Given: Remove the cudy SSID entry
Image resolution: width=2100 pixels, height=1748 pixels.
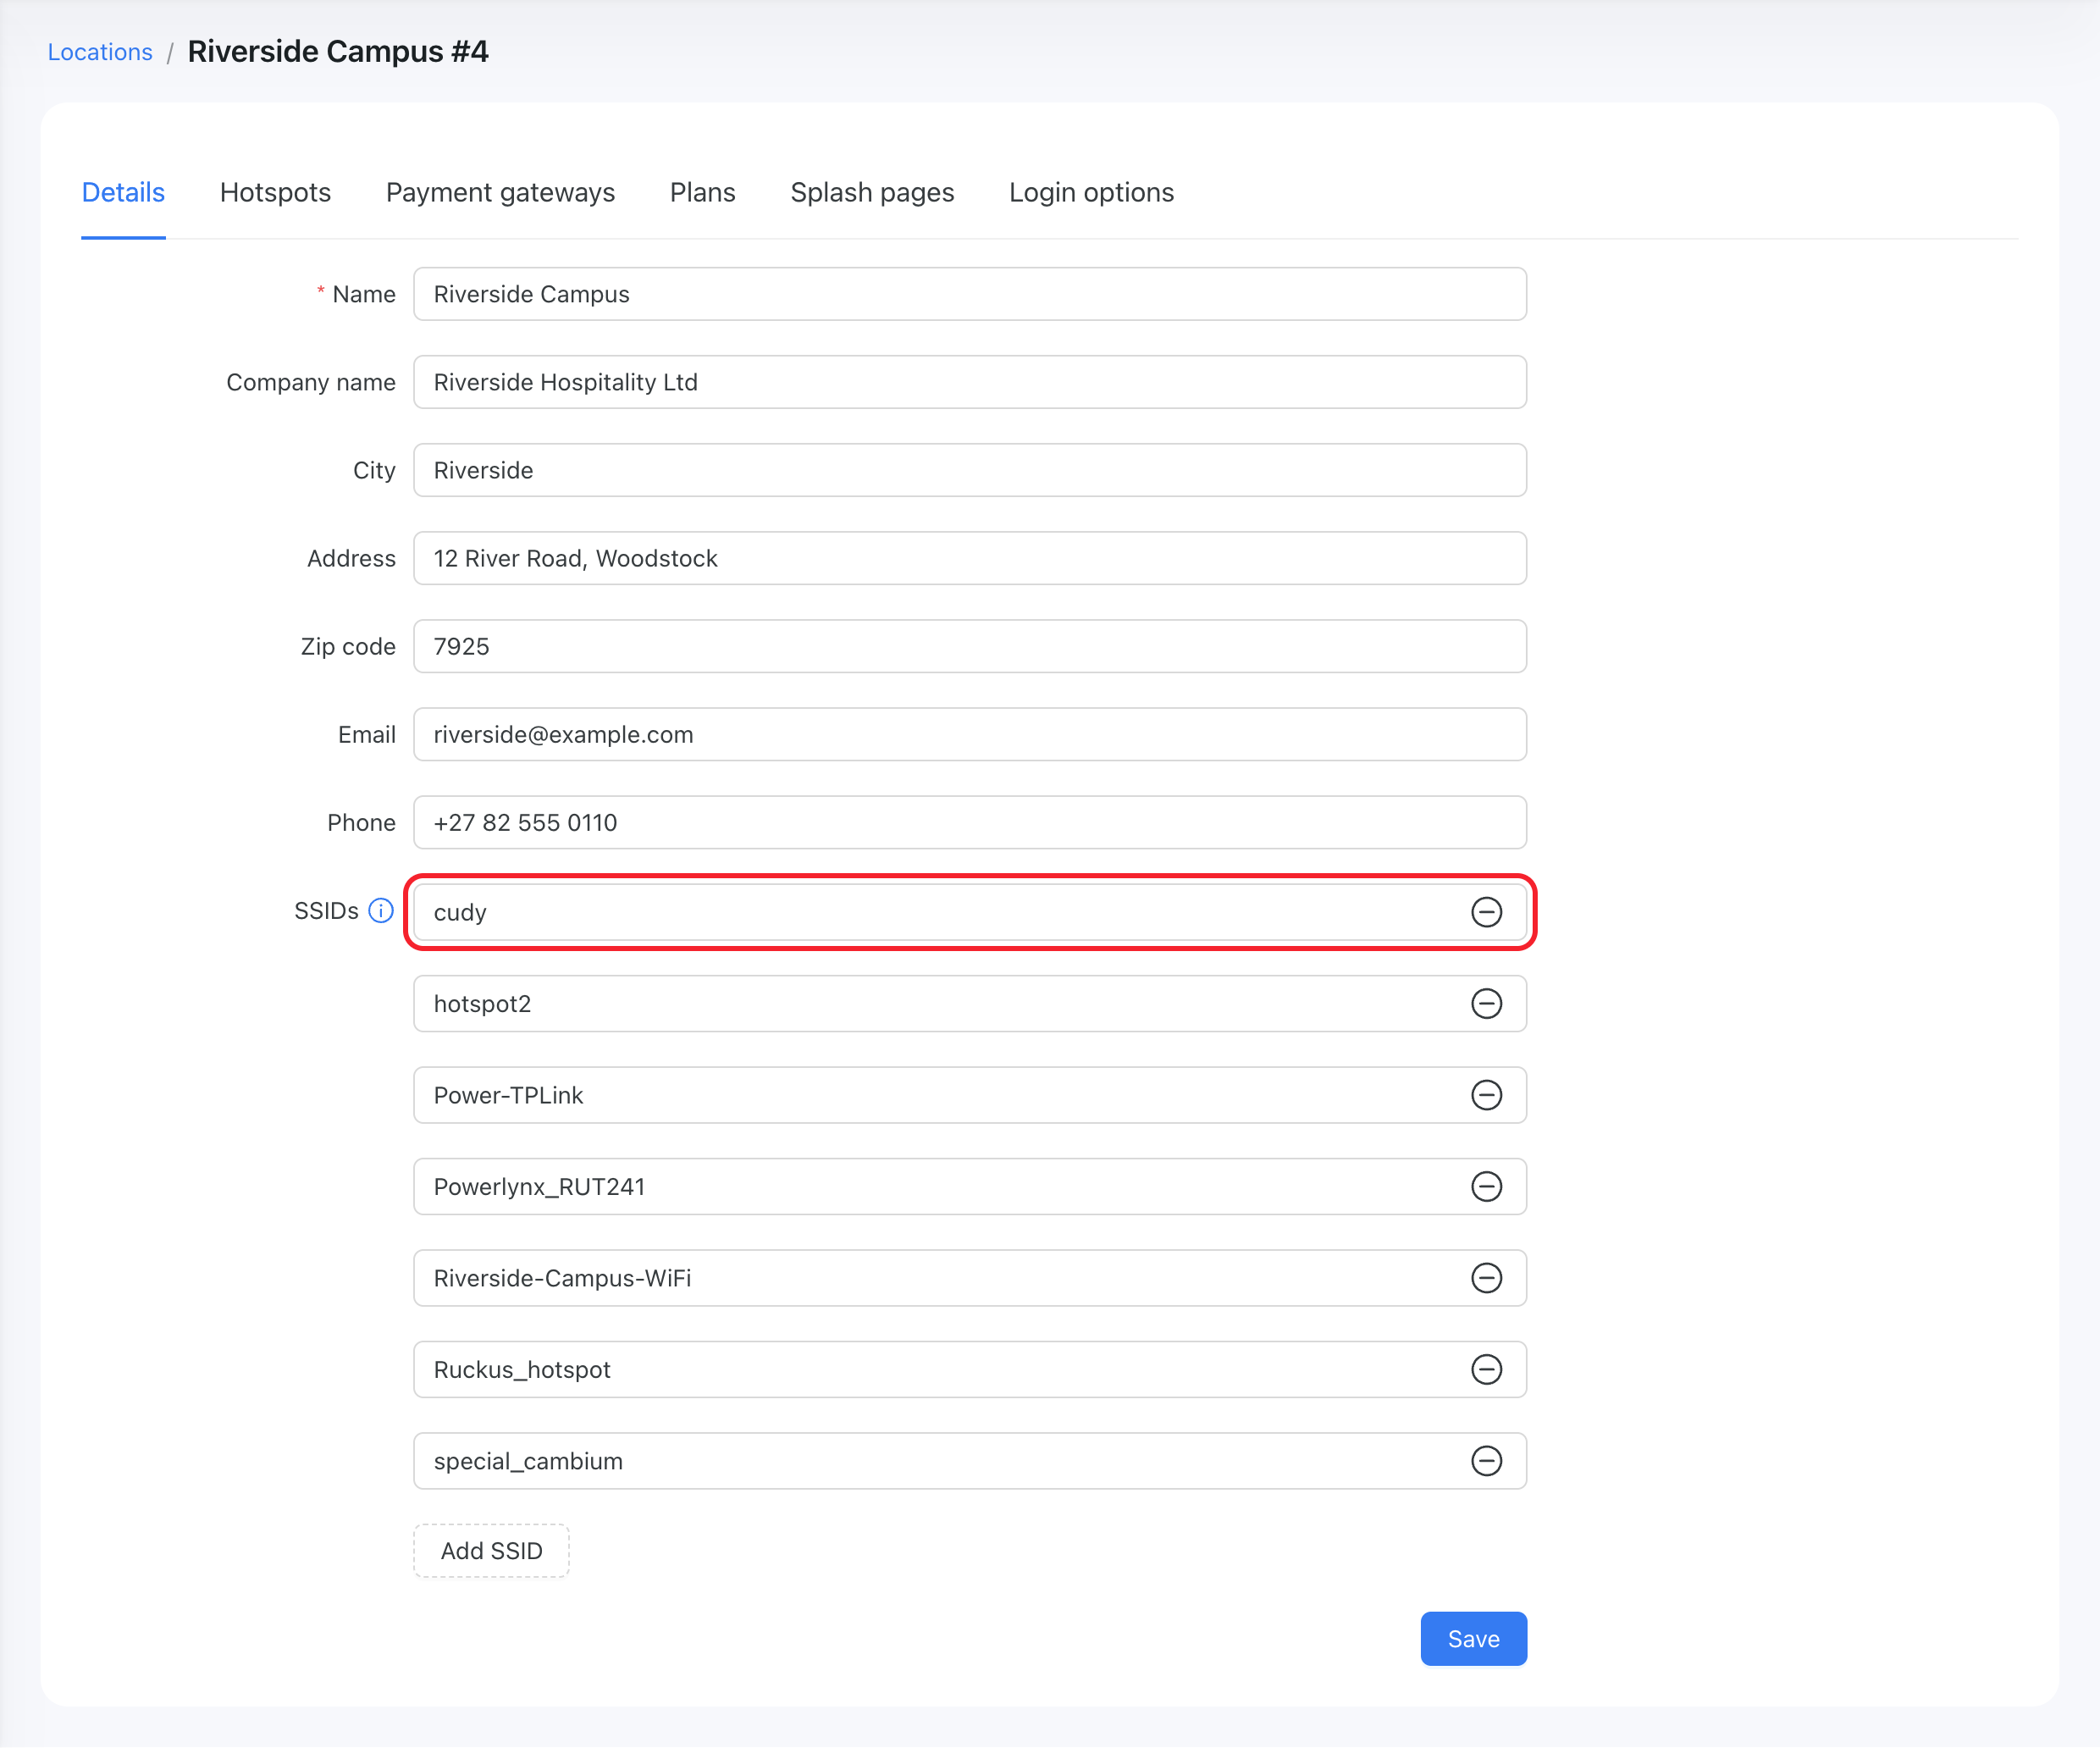Looking at the screenshot, I should coord(1486,912).
